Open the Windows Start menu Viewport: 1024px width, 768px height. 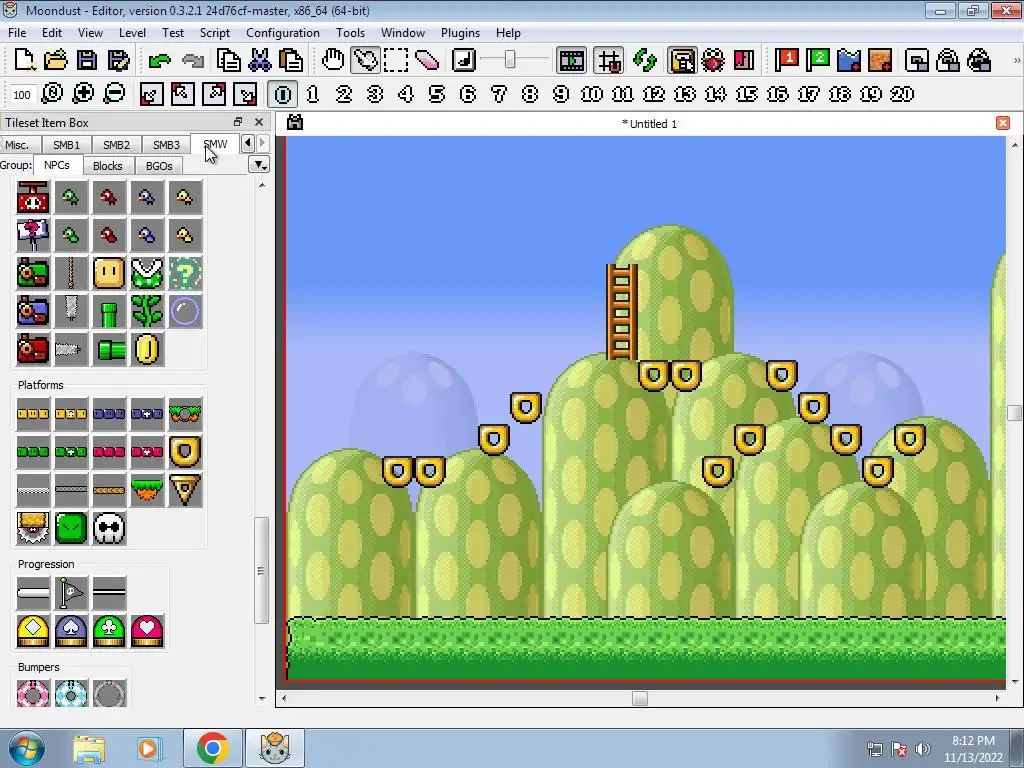[25, 748]
